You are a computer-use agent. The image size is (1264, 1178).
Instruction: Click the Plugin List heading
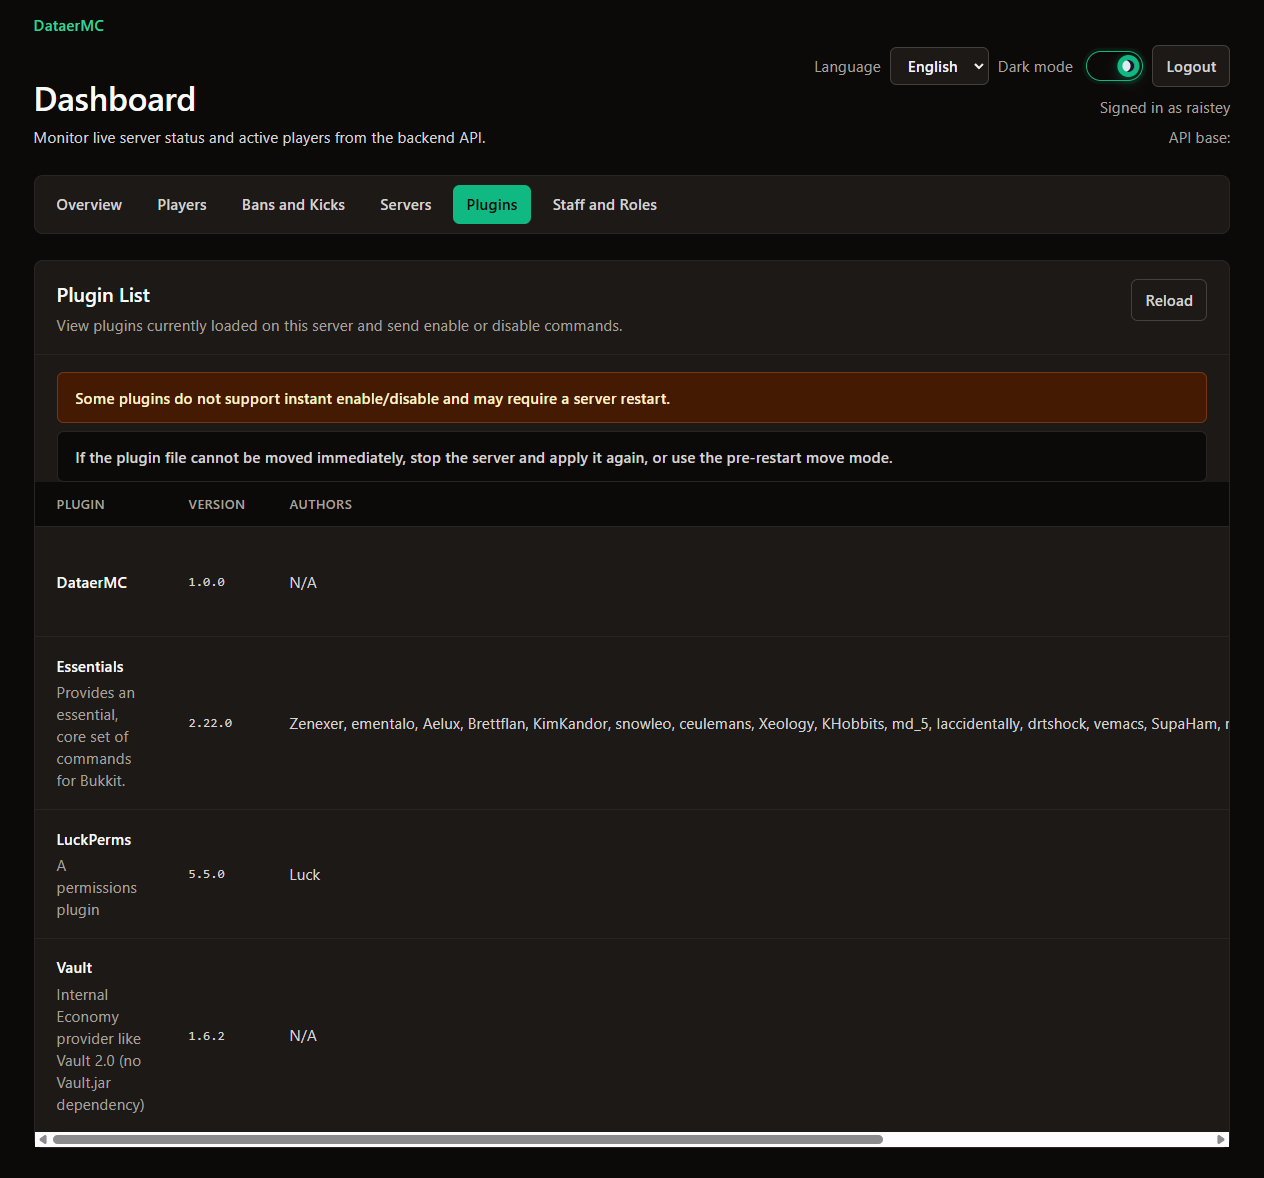pyautogui.click(x=103, y=295)
